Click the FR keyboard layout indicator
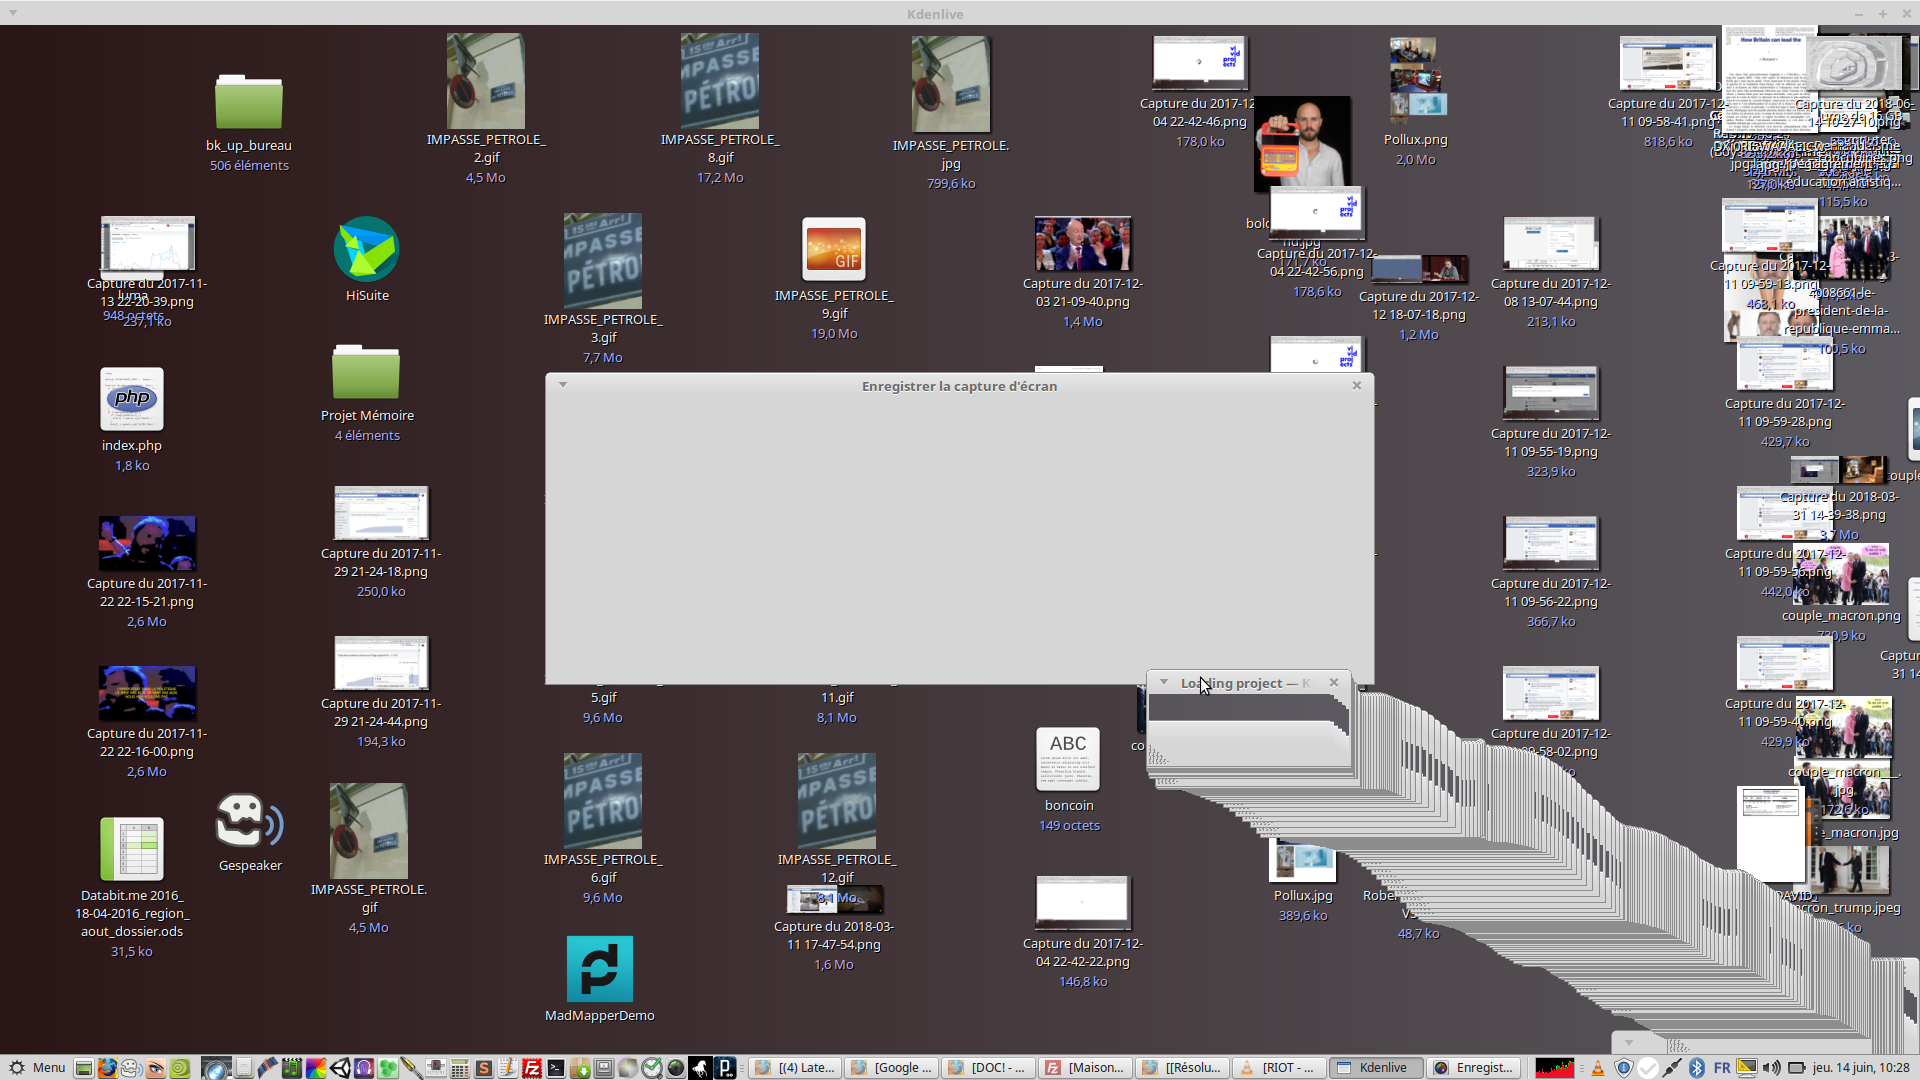1920x1080 pixels. (x=1722, y=1068)
